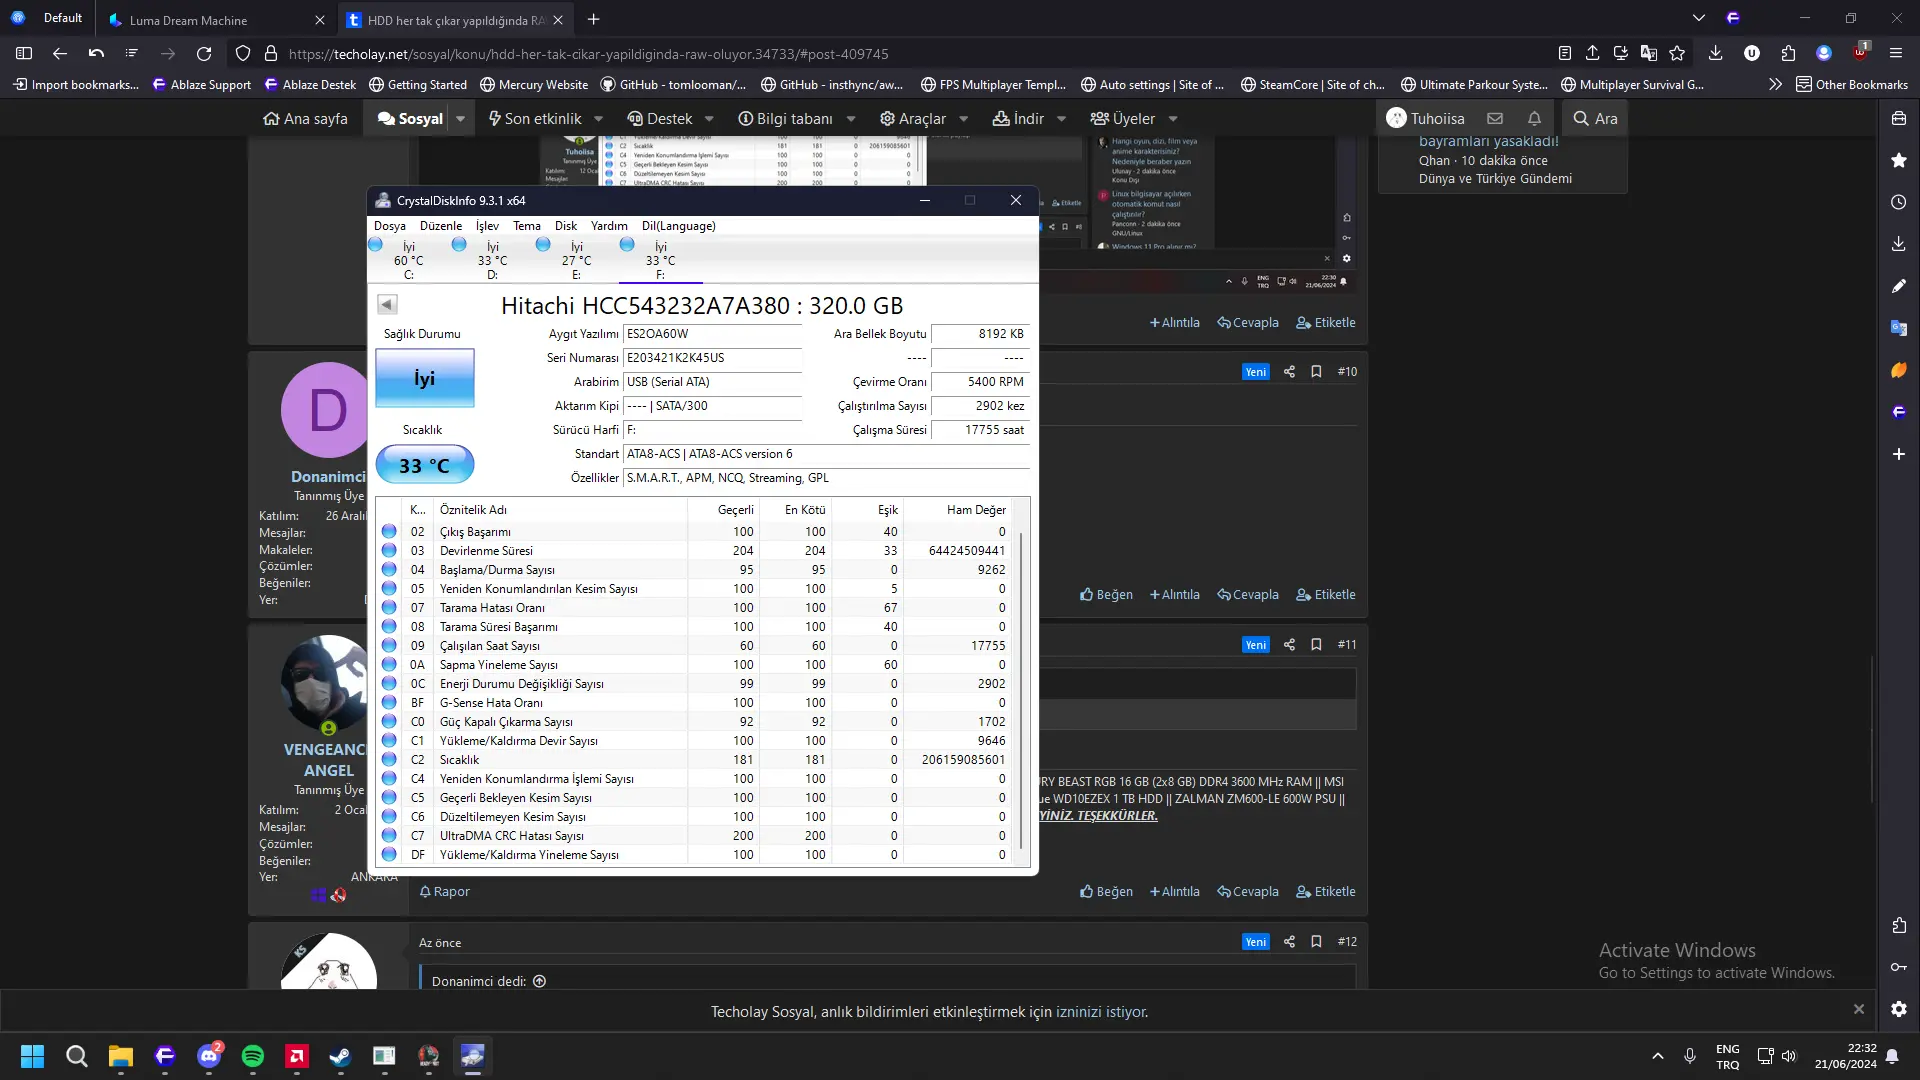Viewport: 1920px width, 1080px height.
Task: Bookmark this page with the star icon
Action: [x=1677, y=54]
